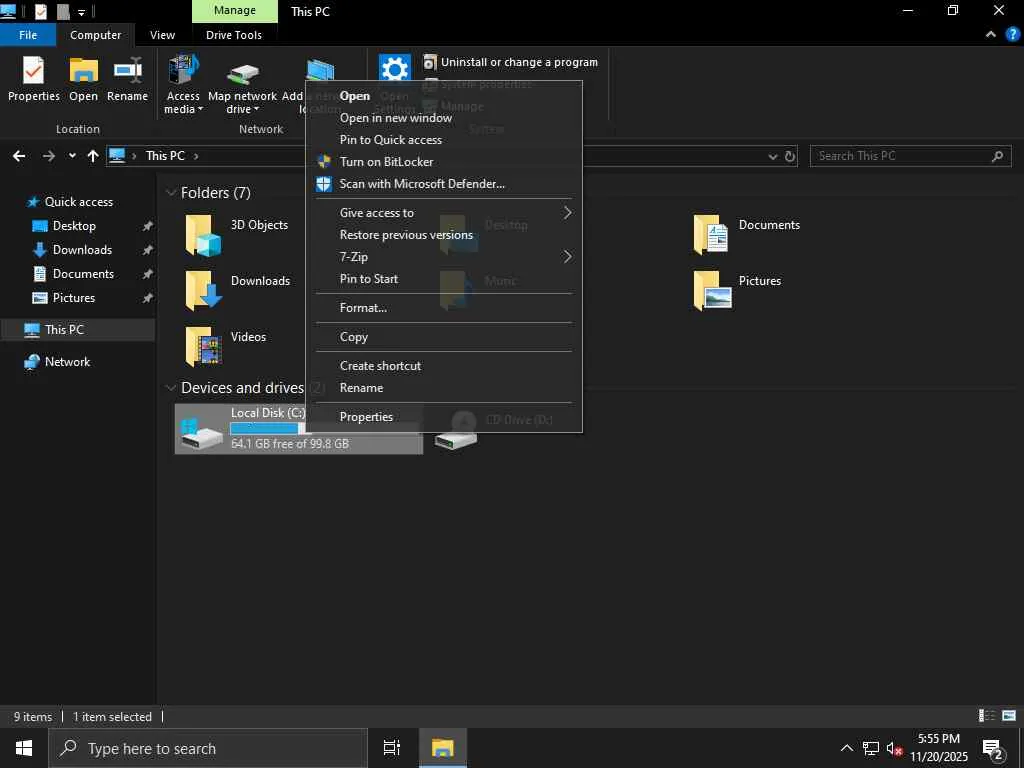Open the notification center icon
Screen dimensions: 1024x768
coord(993,750)
